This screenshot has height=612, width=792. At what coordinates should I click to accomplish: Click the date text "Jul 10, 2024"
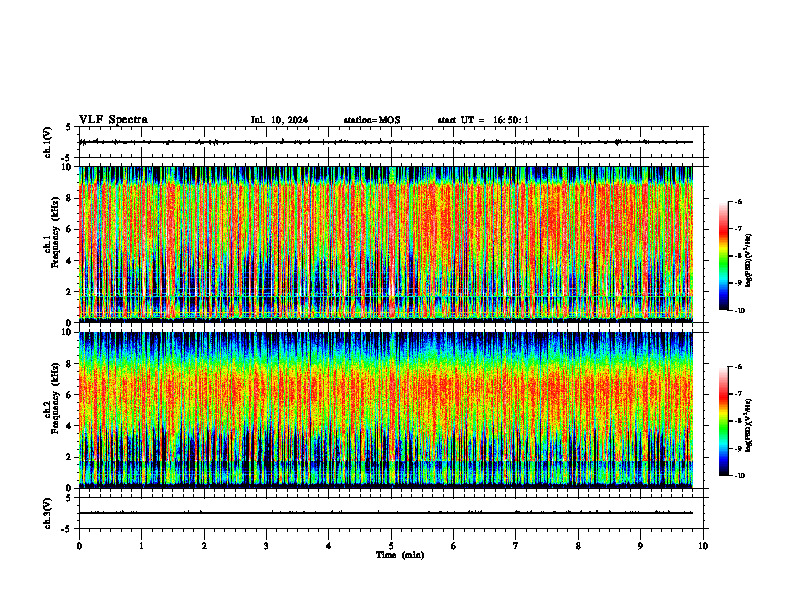pos(279,120)
